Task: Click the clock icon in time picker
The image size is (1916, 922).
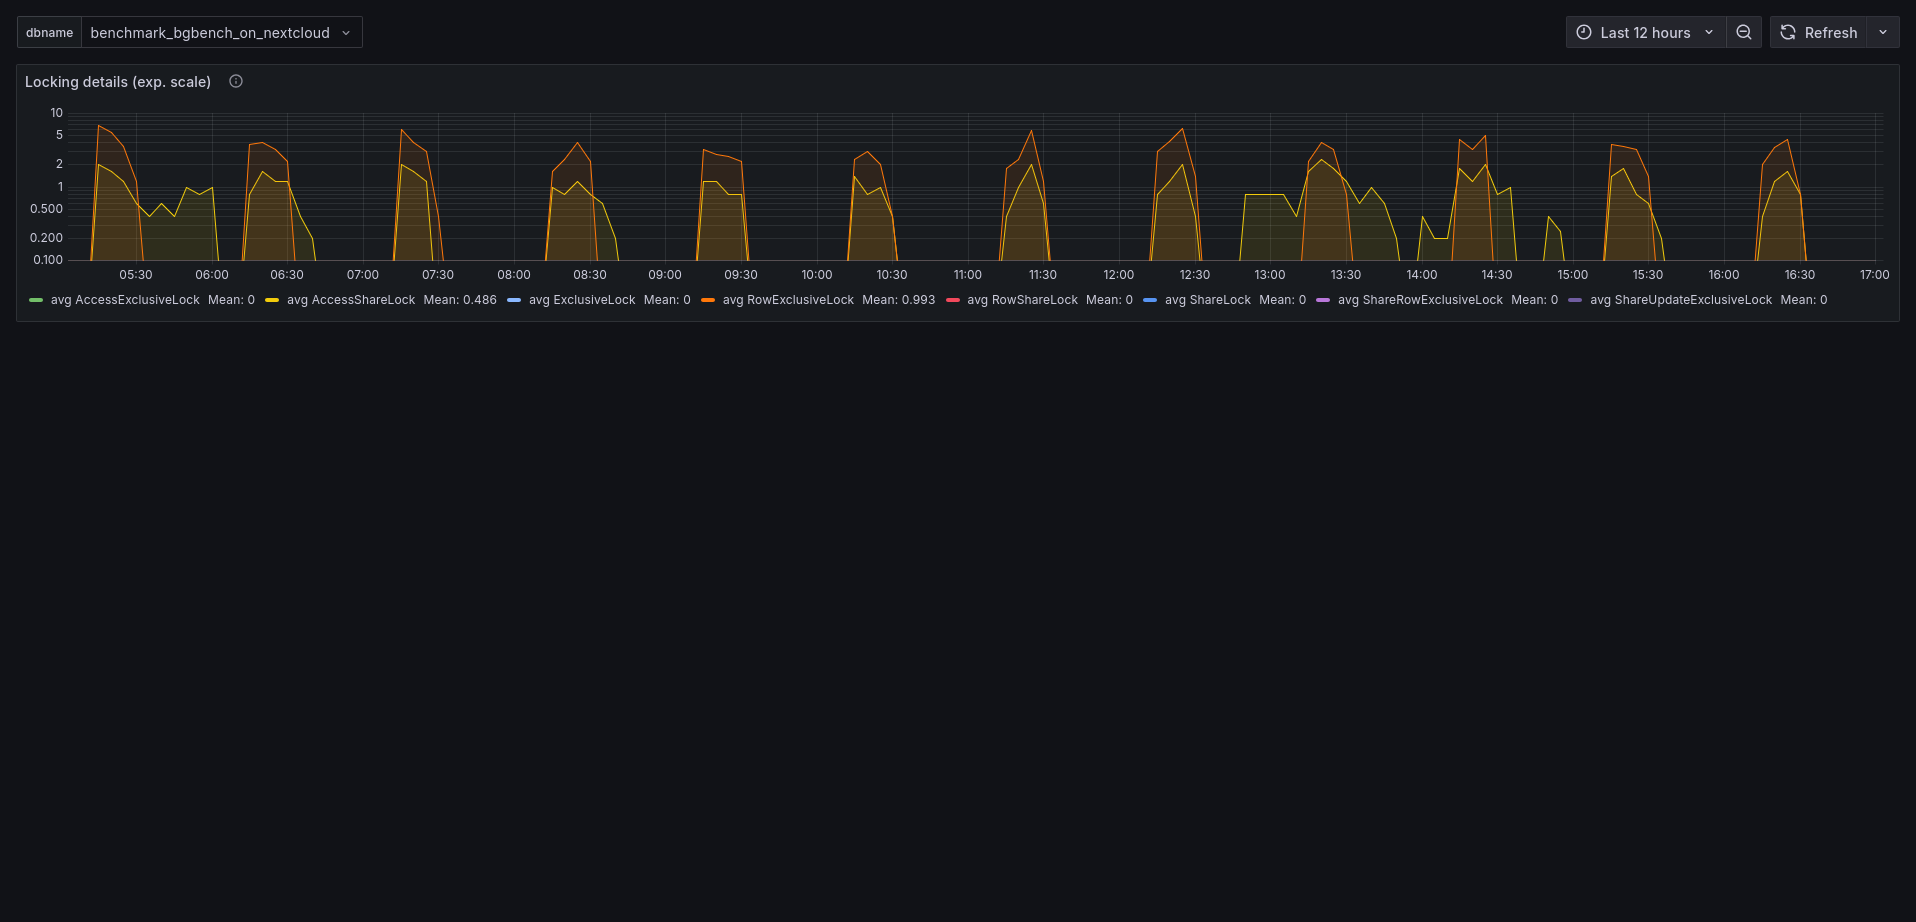Action: click(1584, 32)
